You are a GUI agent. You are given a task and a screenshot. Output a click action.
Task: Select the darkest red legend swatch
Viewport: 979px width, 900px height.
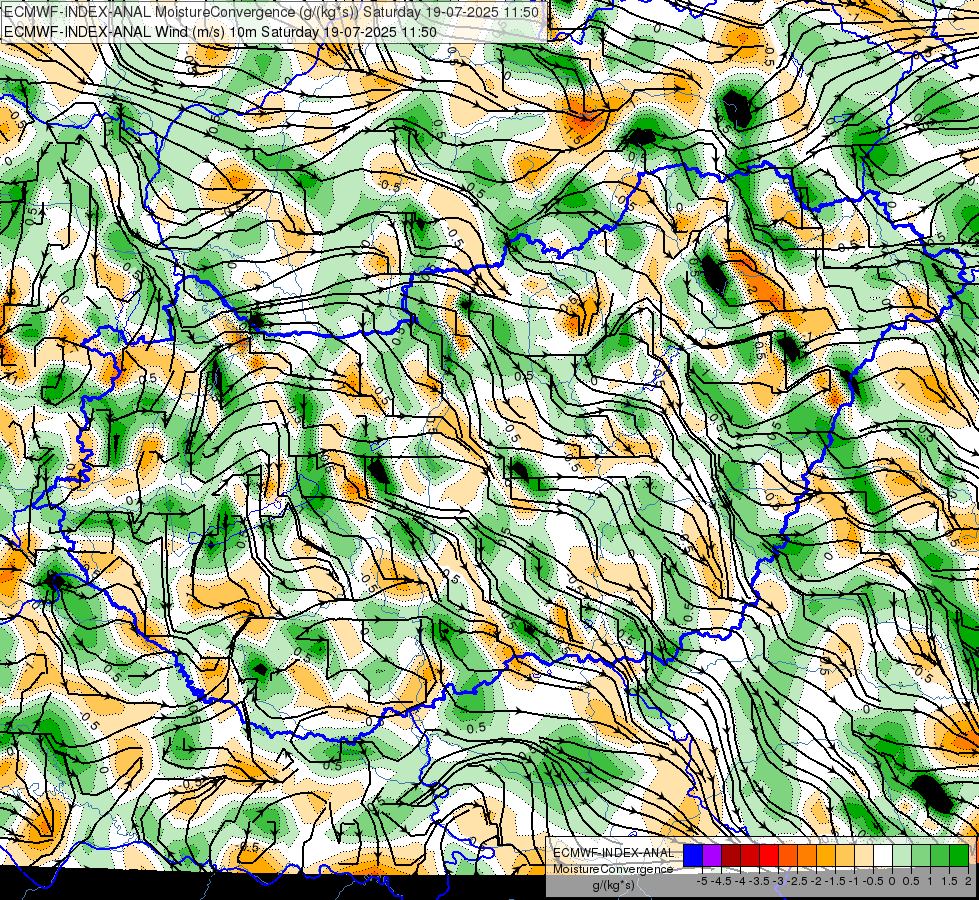731,855
